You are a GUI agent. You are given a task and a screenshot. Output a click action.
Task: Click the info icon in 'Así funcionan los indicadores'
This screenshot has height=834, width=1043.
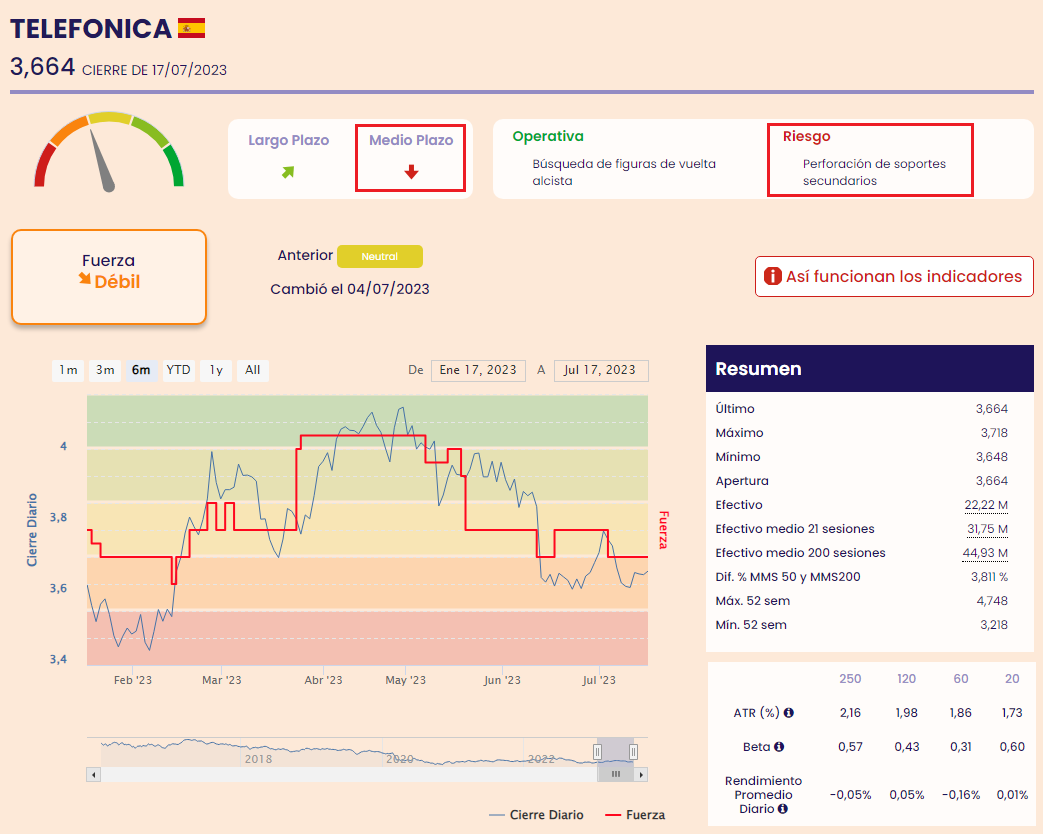(772, 276)
